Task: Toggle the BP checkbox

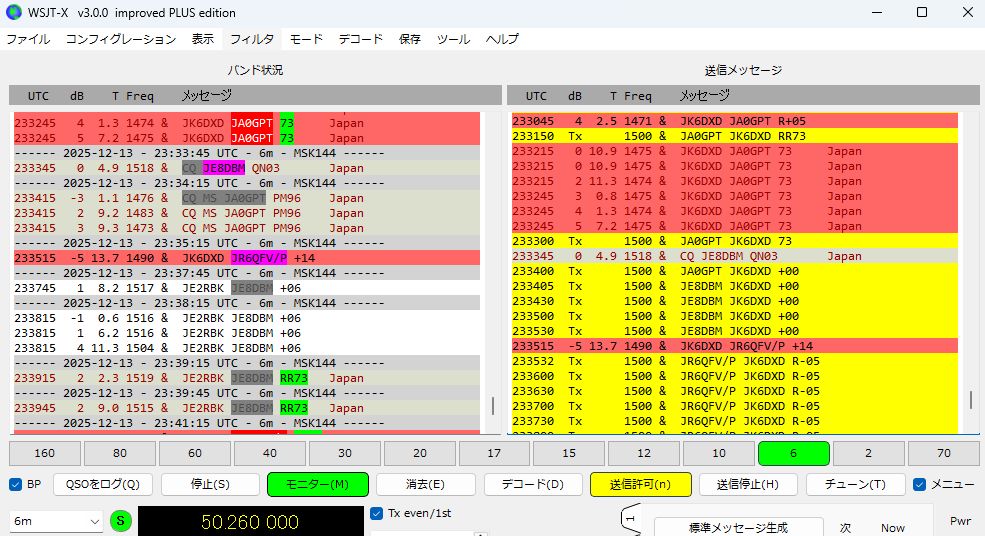Action: 16,484
